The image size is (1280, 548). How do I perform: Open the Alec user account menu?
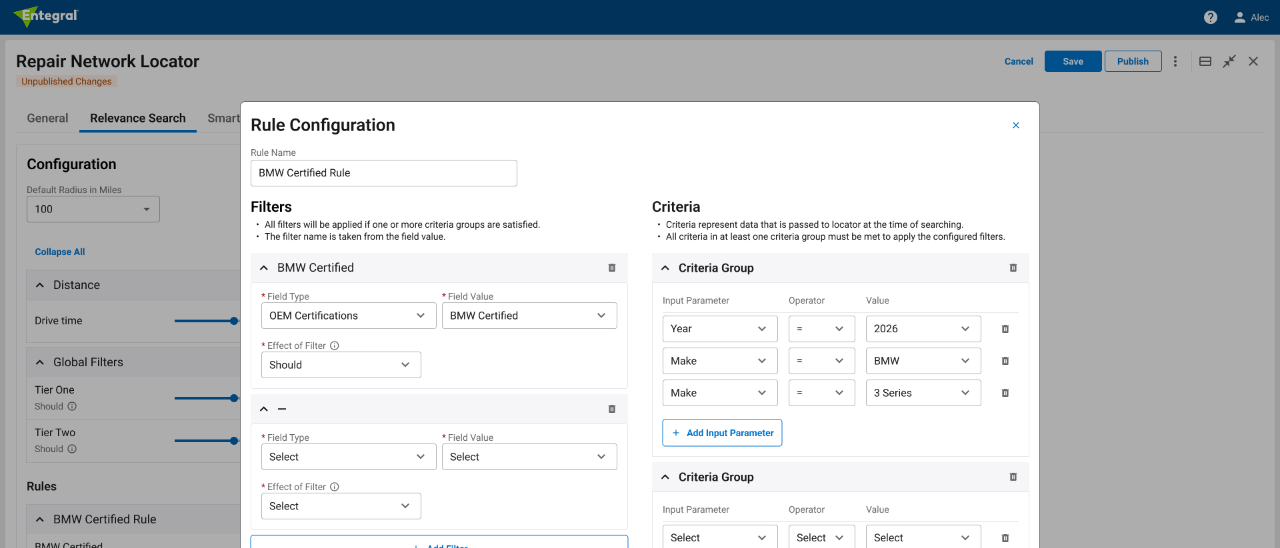[1251, 17]
